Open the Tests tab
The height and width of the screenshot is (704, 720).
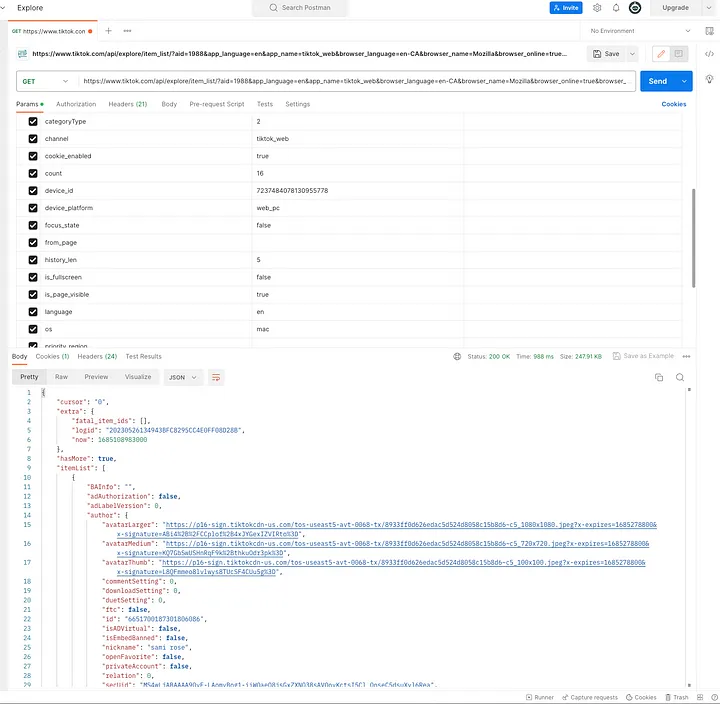[x=264, y=104]
